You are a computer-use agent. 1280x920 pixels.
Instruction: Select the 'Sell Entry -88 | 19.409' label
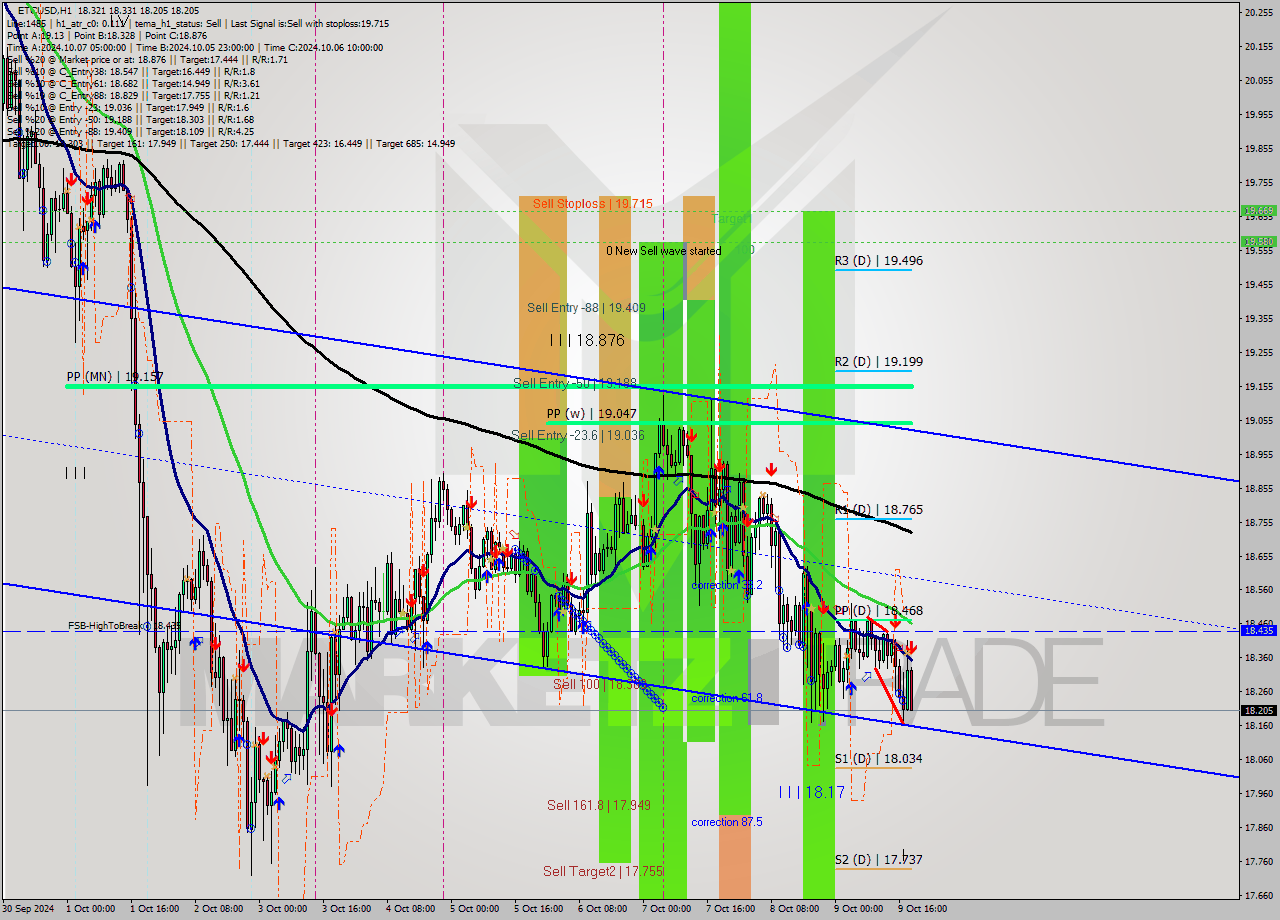(x=586, y=308)
